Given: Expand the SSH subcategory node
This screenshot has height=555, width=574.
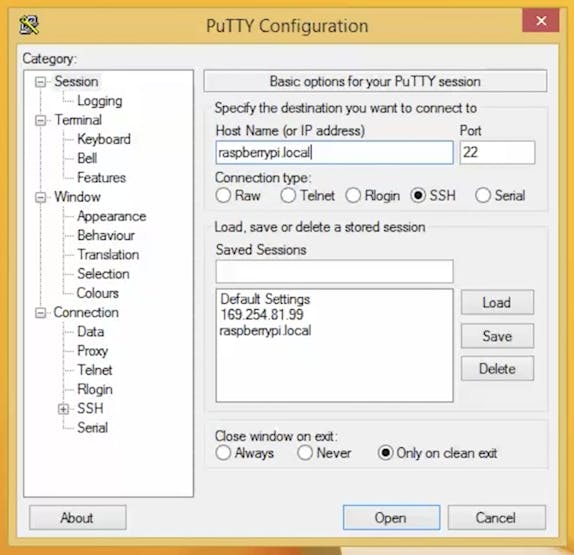Looking at the screenshot, I should click(x=63, y=409).
